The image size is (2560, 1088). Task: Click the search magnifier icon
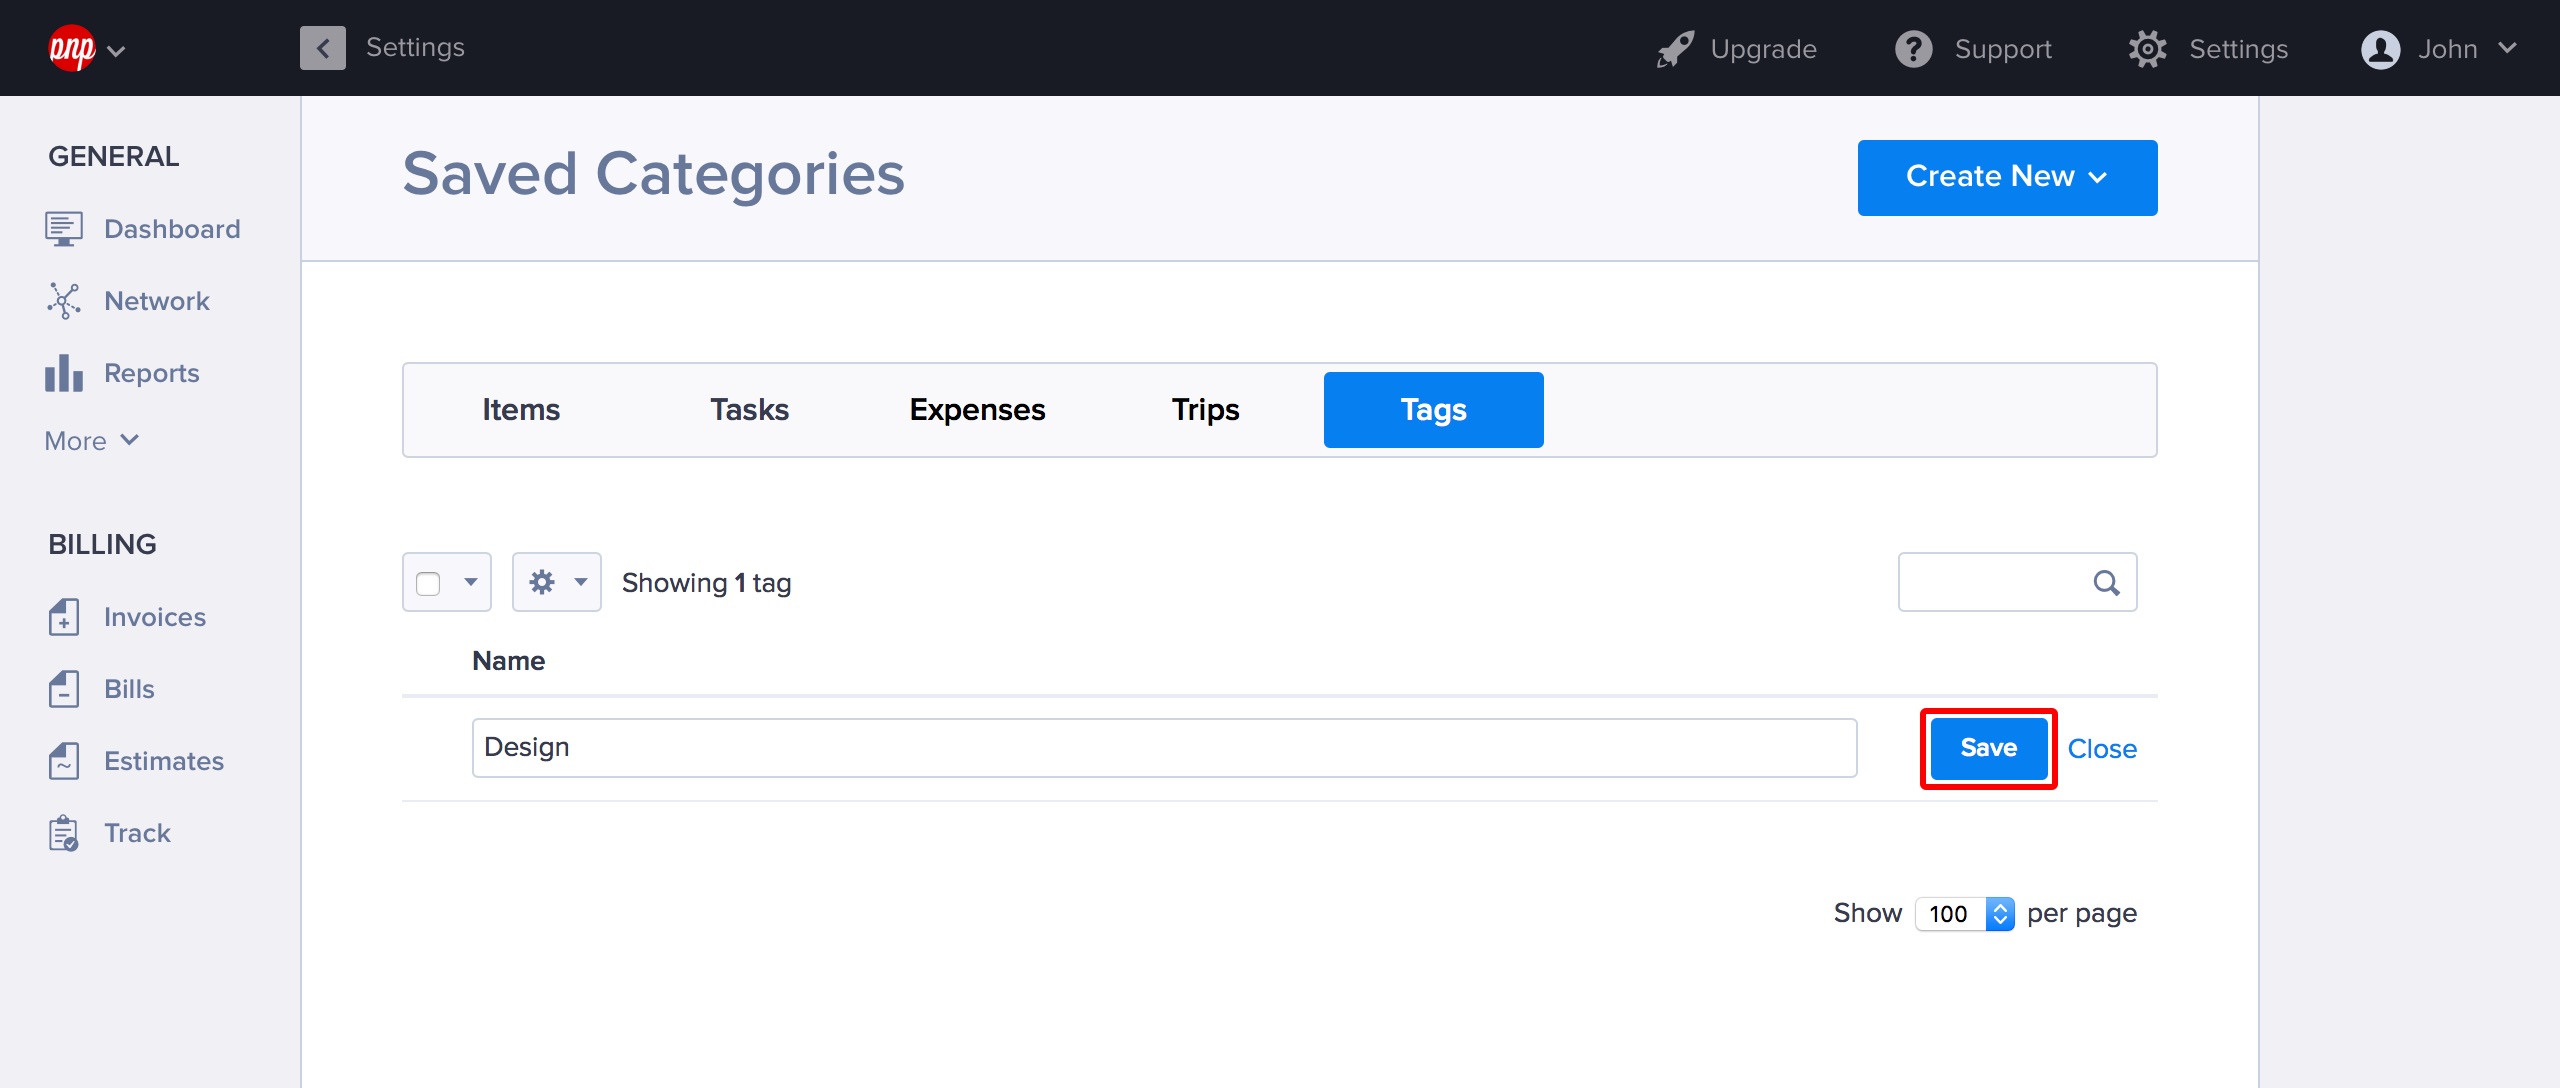(2106, 583)
